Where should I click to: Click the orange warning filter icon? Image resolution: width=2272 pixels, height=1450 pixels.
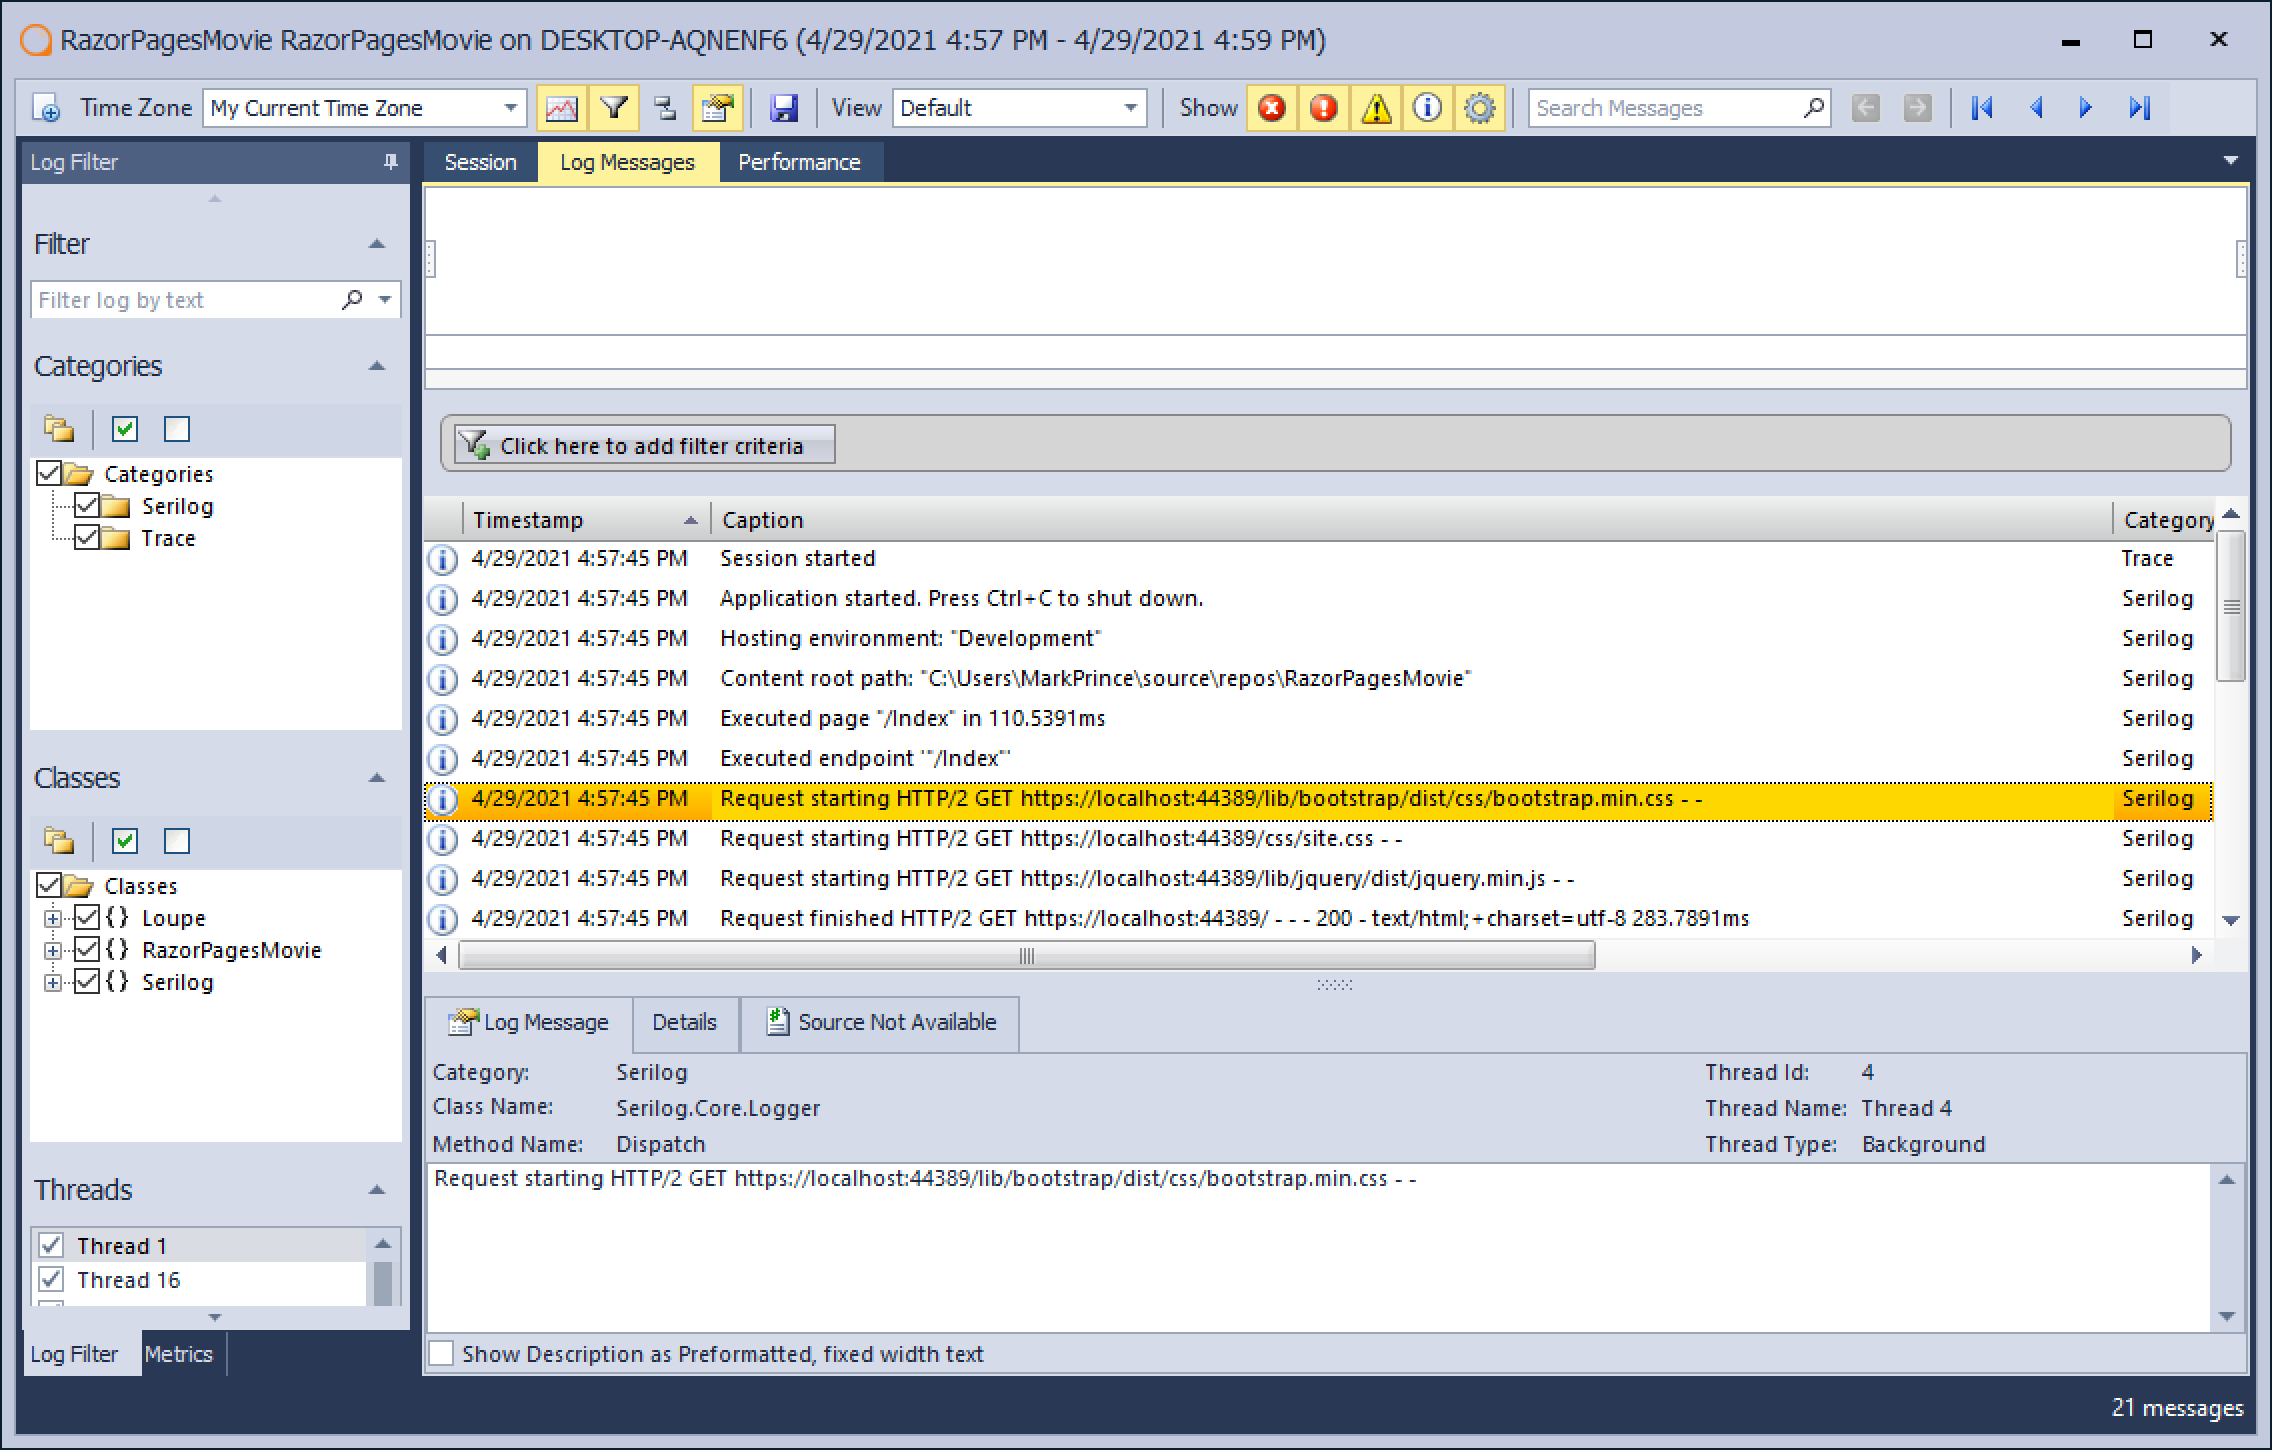1376,108
